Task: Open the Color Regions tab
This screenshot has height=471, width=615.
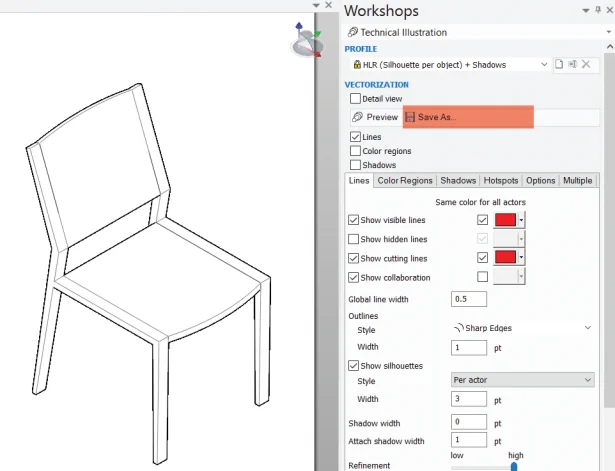Action: pos(405,181)
